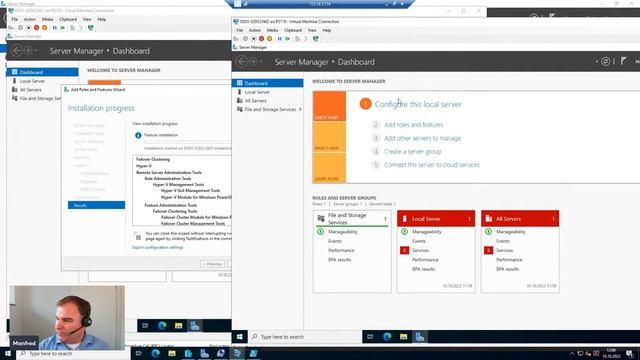Click Enhanced Session icon in right VM toolbar
Viewport: 640px width, 360px height.
(316, 39)
